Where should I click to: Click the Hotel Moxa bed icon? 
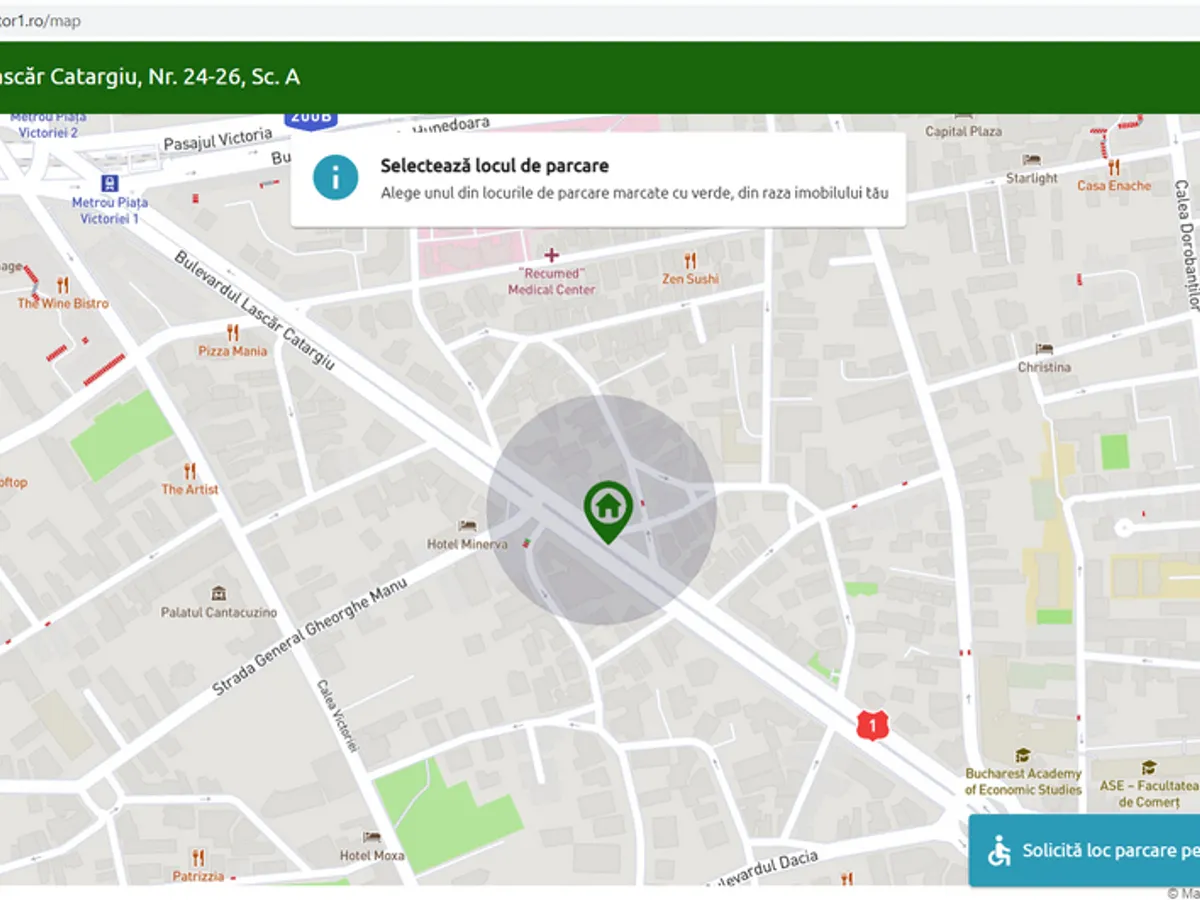pyautogui.click(x=372, y=837)
